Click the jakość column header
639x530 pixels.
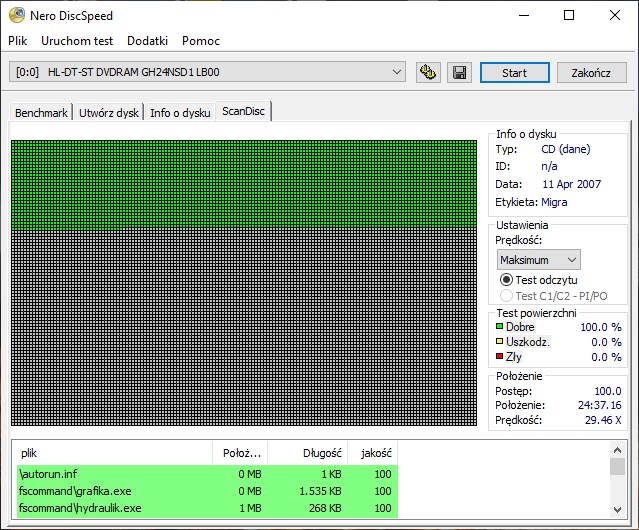[377, 453]
